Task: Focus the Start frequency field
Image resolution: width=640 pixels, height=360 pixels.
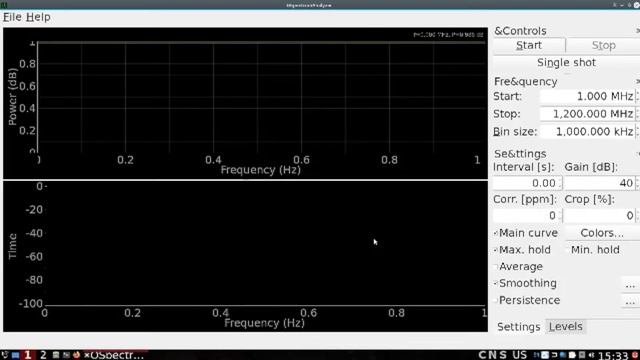Action: [587, 96]
